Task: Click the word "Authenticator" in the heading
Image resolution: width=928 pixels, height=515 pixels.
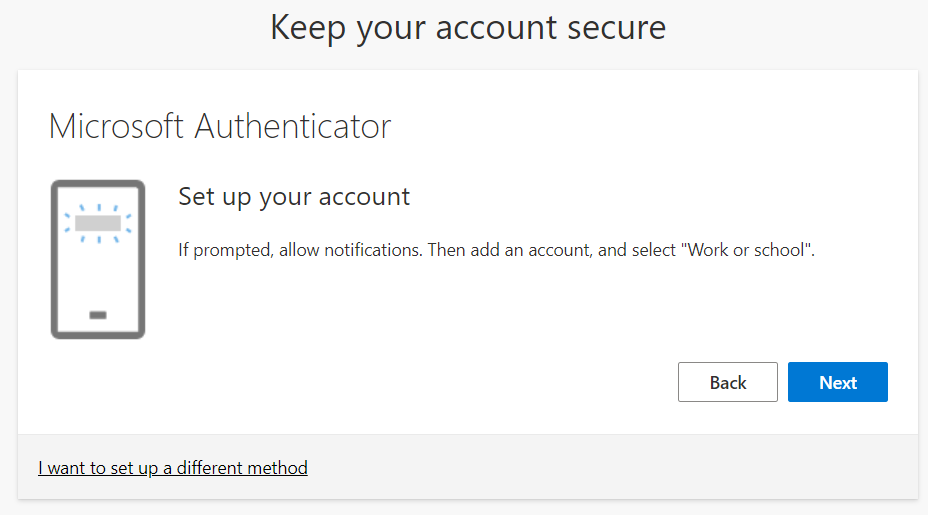Action: point(292,127)
